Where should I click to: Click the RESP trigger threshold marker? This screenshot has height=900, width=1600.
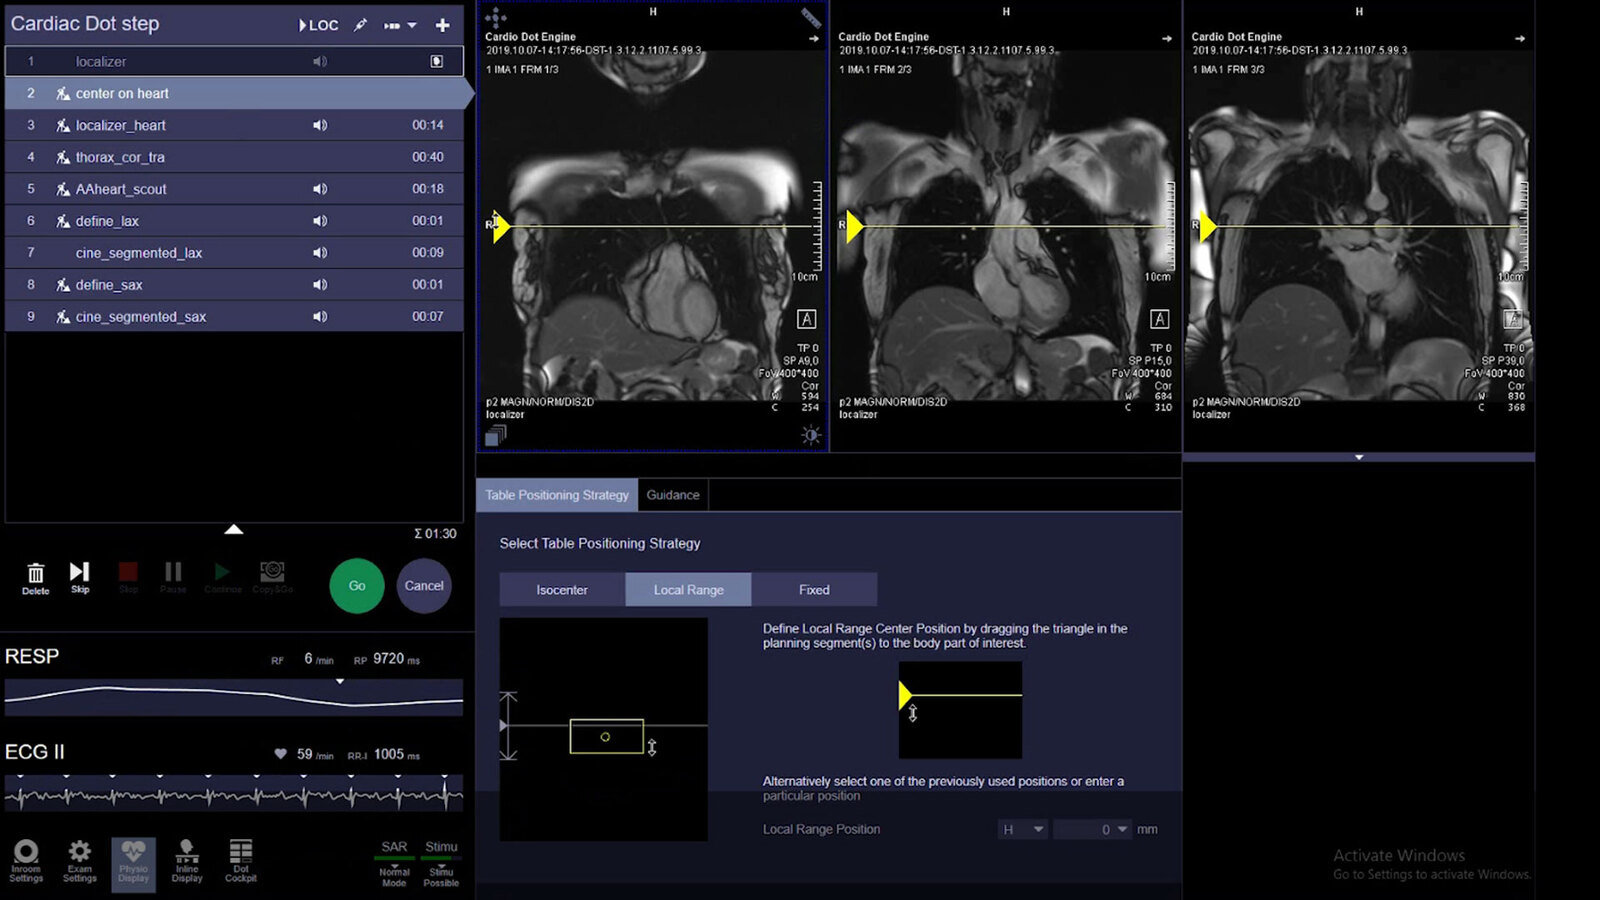coord(340,681)
